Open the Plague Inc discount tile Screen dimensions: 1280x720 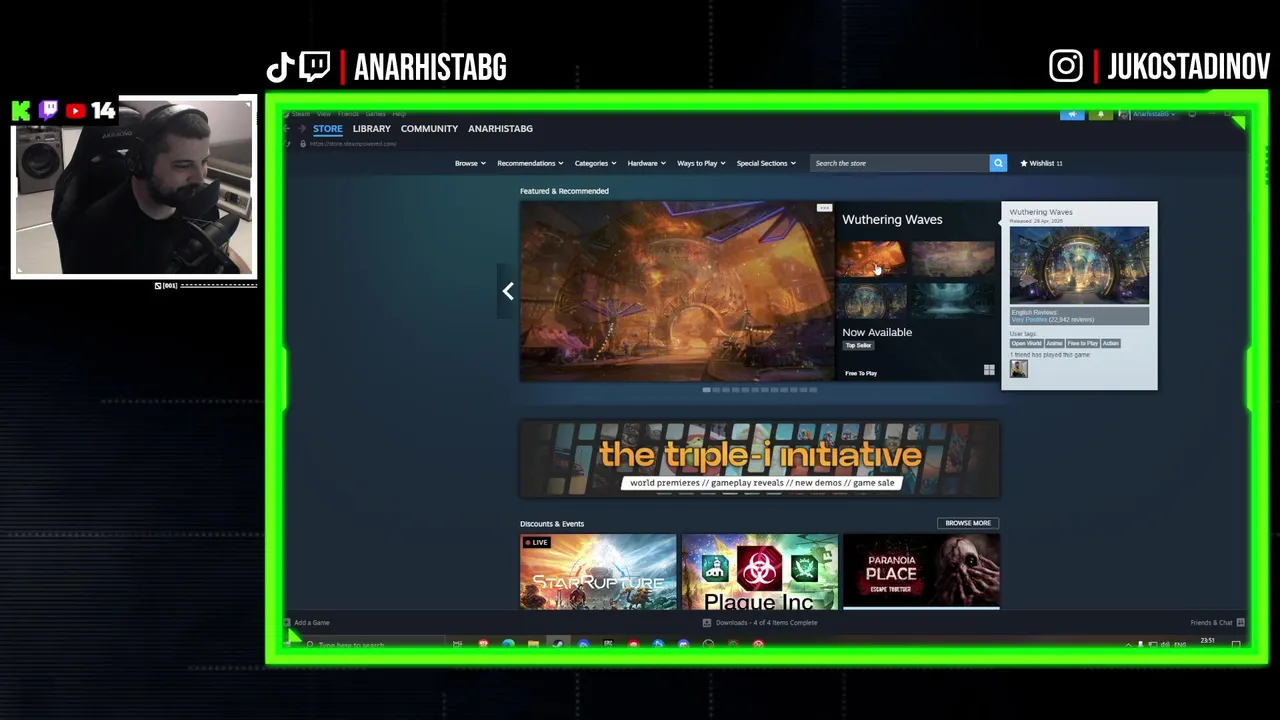click(760, 571)
